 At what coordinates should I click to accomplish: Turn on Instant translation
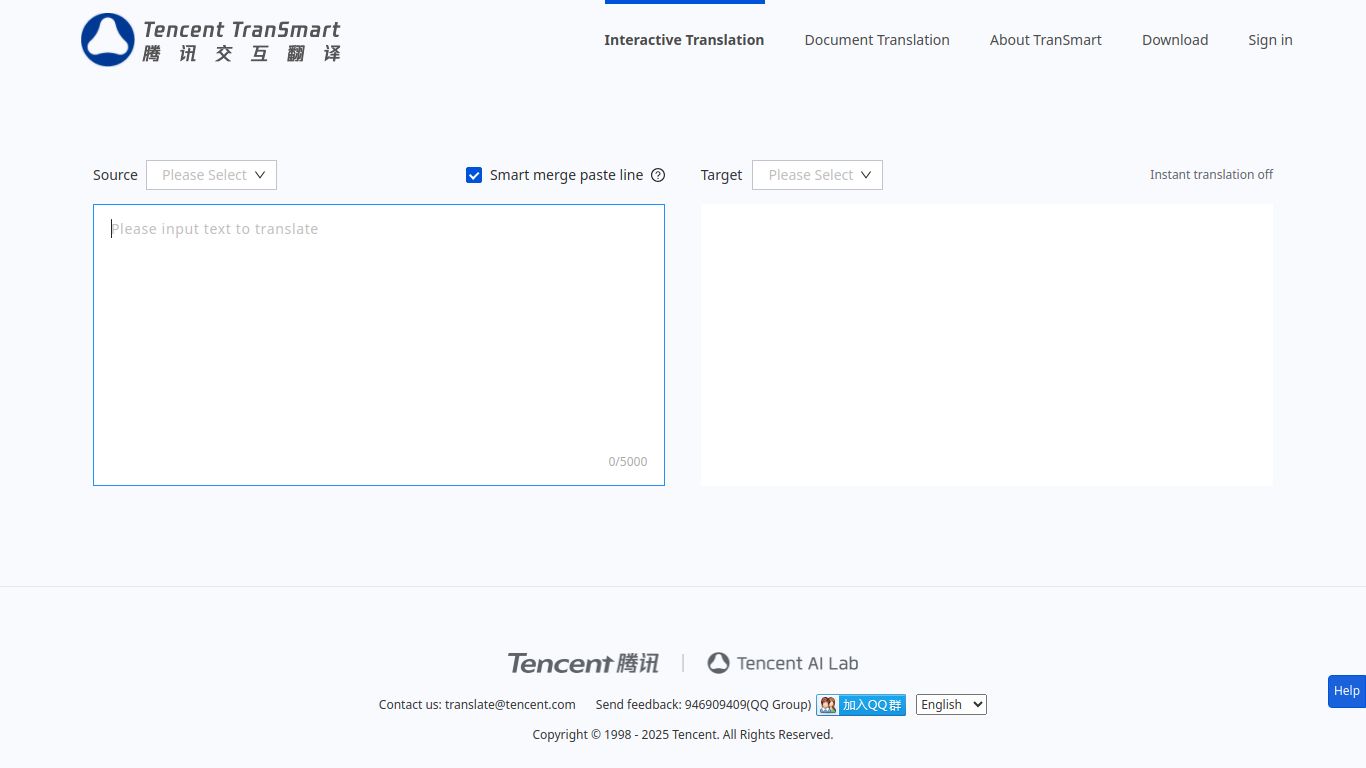[x=1211, y=174]
